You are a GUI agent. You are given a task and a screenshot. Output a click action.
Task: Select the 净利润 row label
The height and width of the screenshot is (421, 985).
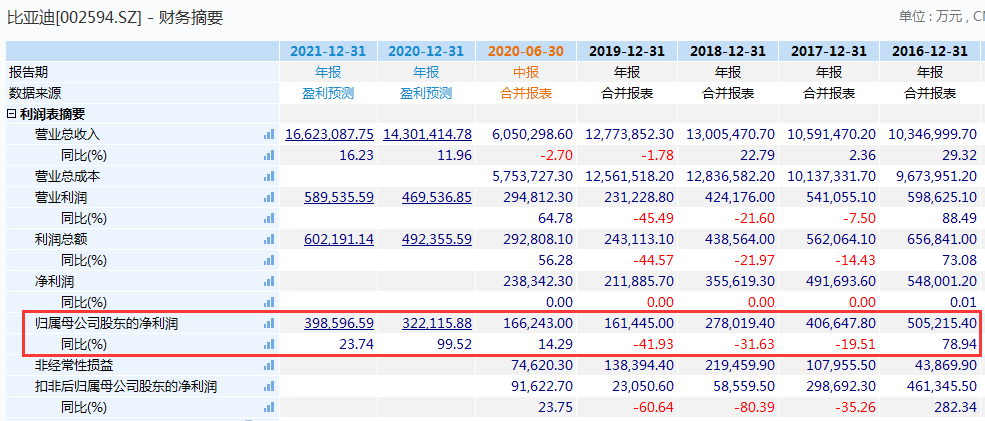click(55, 282)
